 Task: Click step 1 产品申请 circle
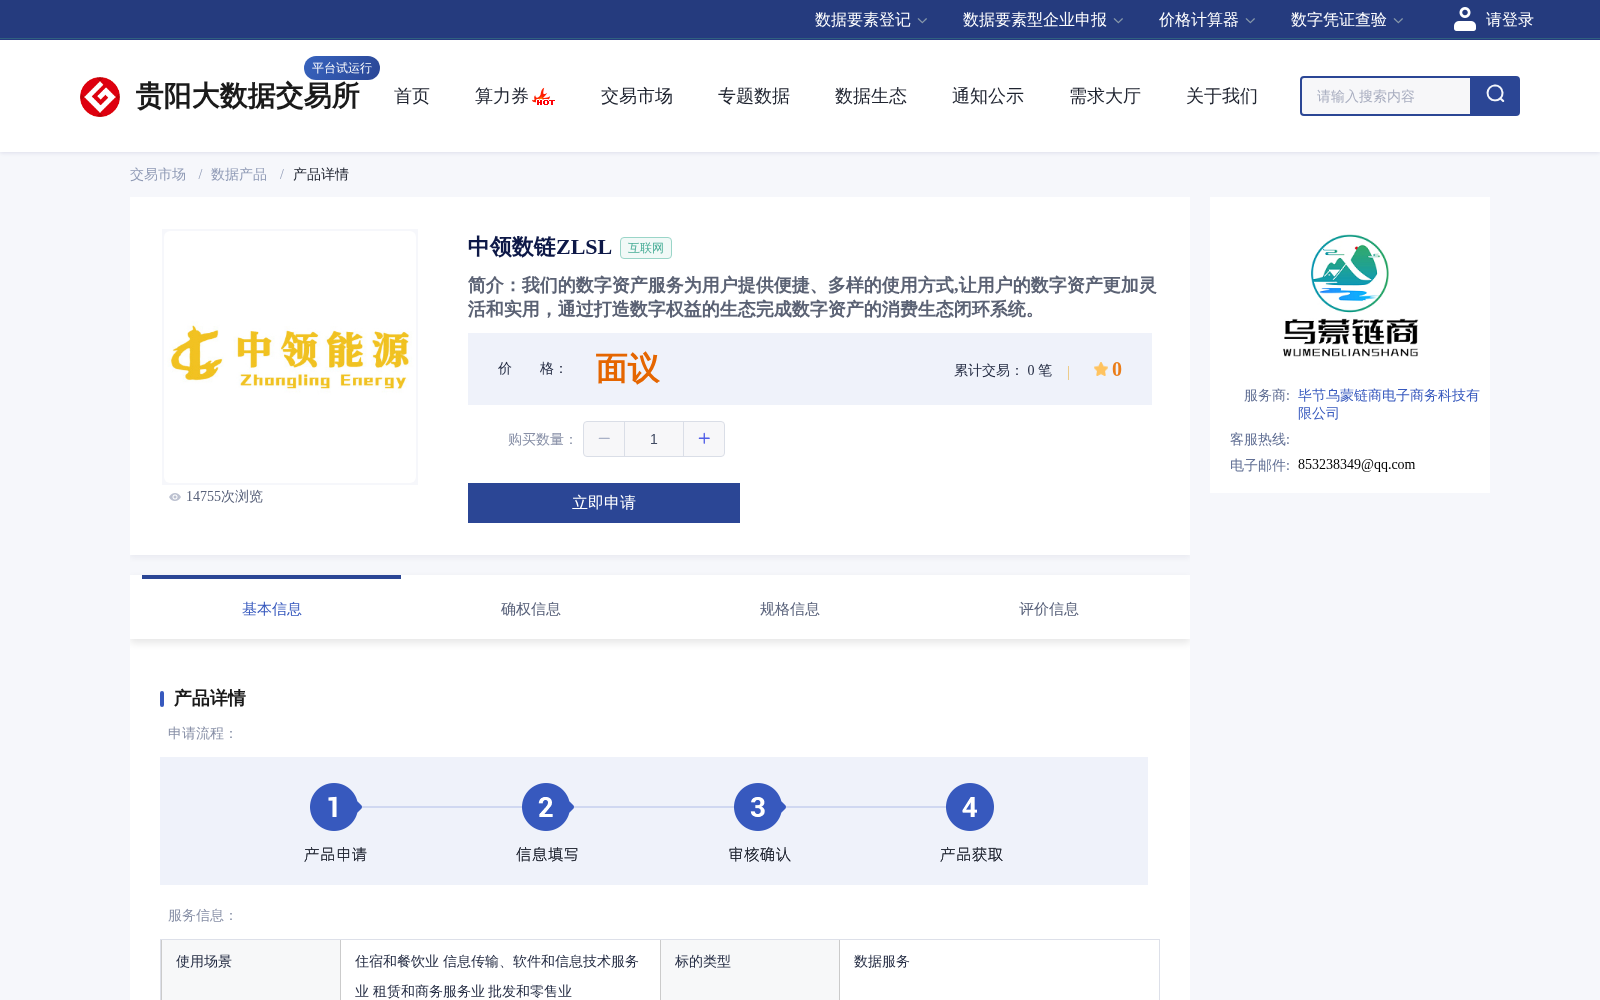334,807
